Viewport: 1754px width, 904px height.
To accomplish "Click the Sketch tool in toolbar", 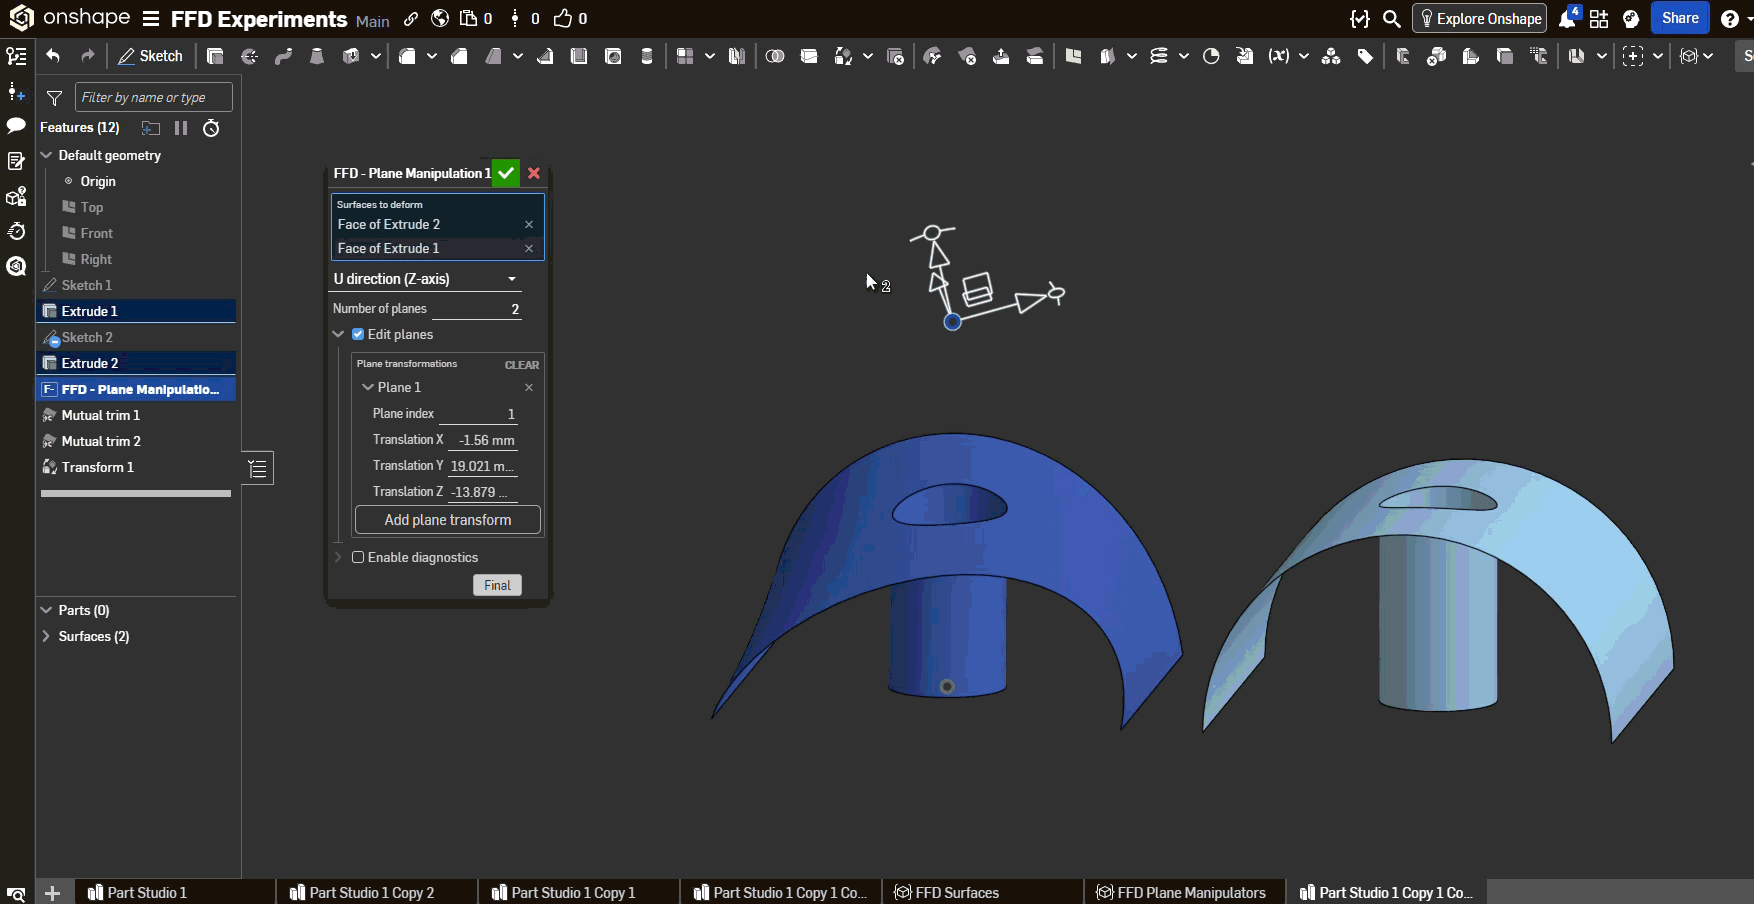I will pos(150,56).
